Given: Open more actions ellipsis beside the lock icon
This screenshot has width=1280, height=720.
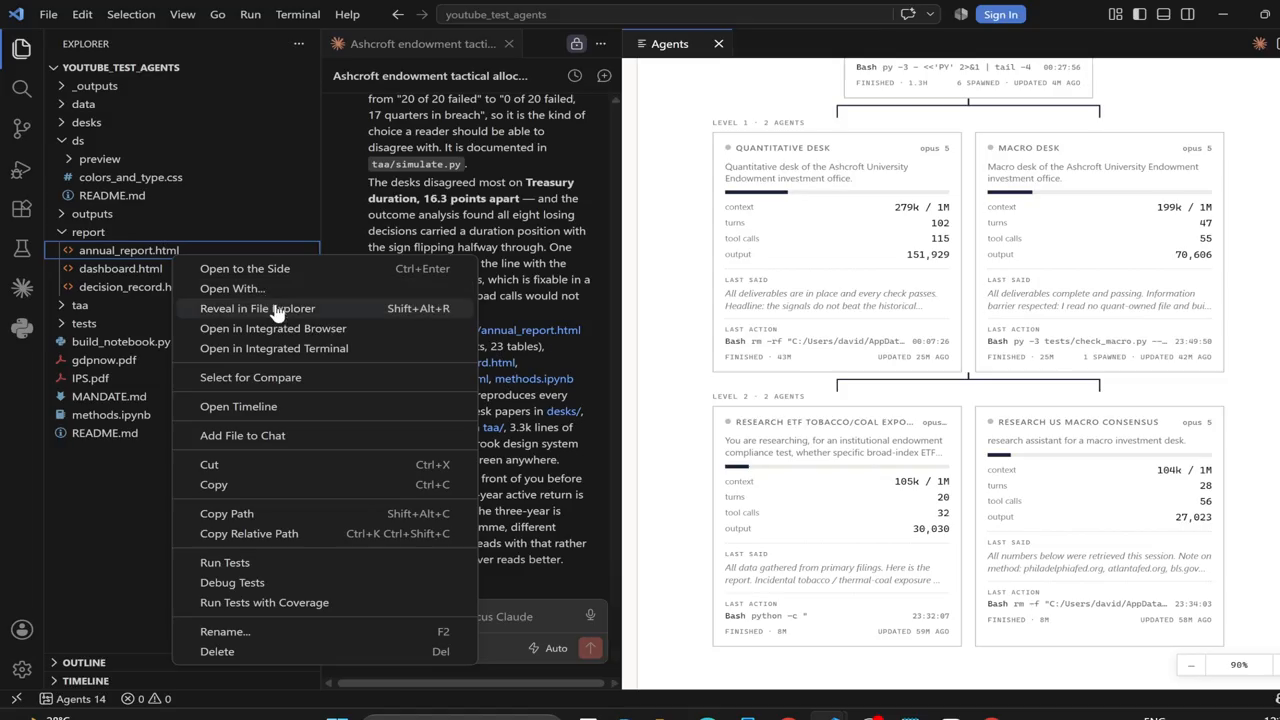Looking at the screenshot, I should (601, 44).
